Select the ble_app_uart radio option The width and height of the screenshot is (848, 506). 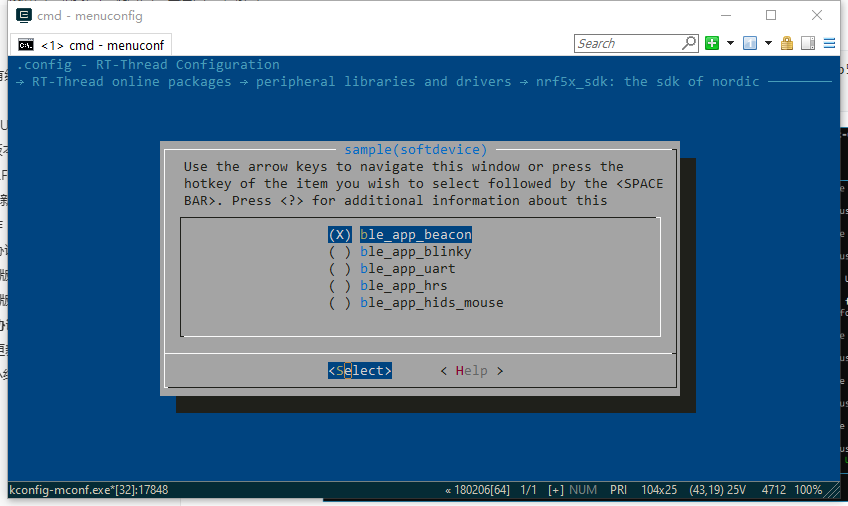[x=407, y=268]
